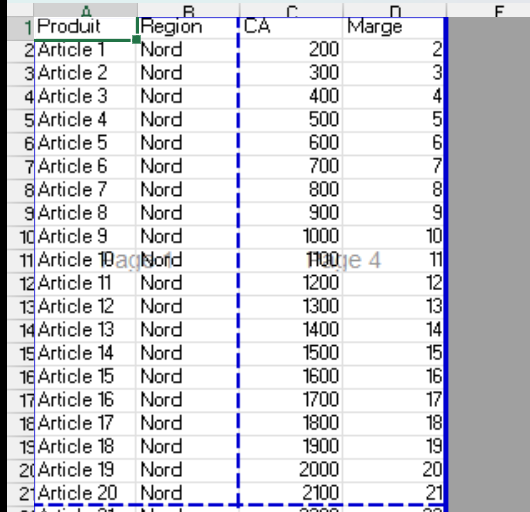Click cell containing Article 17
The height and width of the screenshot is (512, 530).
click(x=85, y=423)
